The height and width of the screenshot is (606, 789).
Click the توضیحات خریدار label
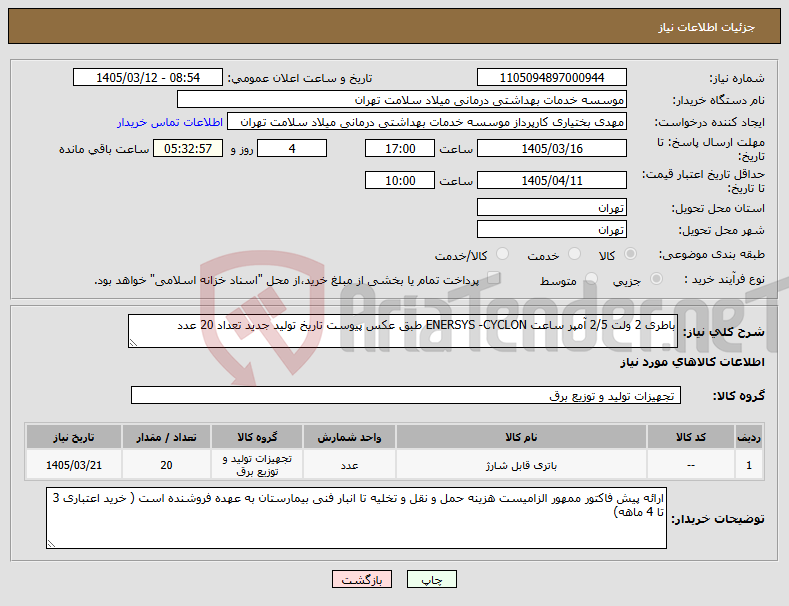(719, 518)
